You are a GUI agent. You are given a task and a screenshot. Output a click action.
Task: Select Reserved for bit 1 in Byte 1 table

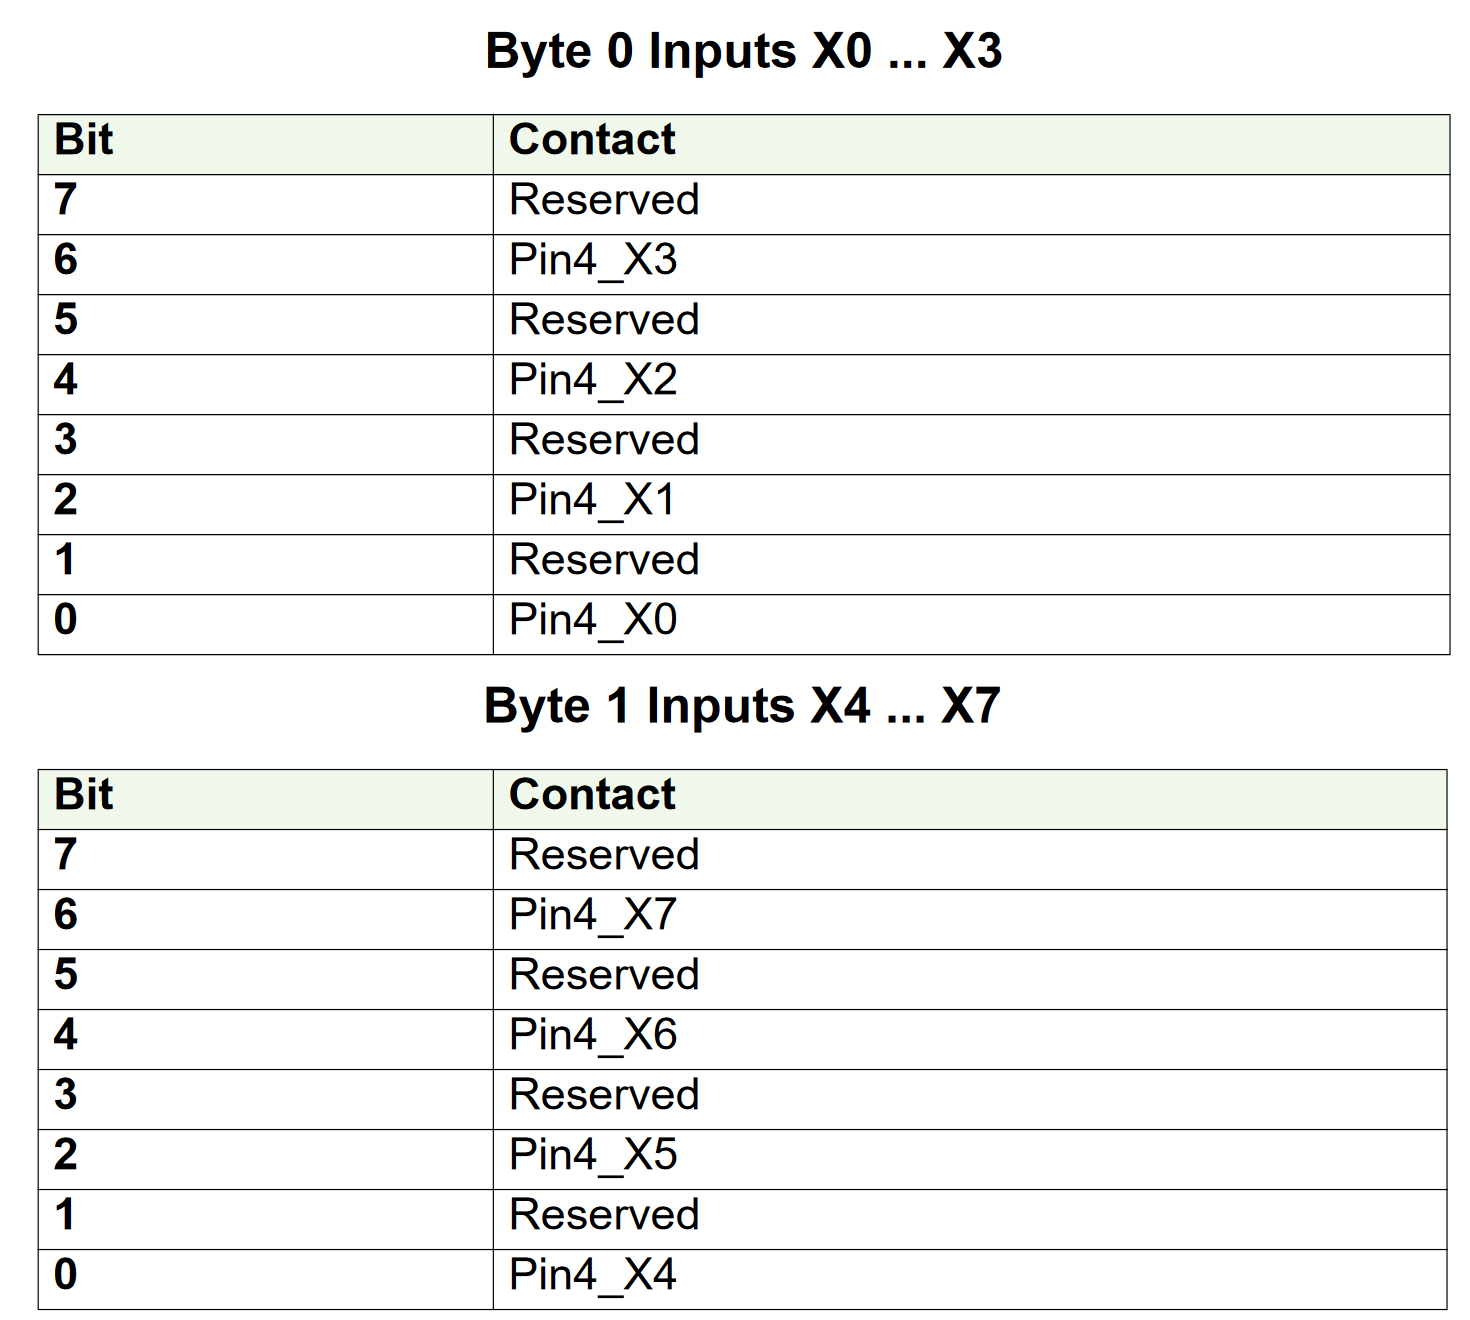coord(604,1215)
